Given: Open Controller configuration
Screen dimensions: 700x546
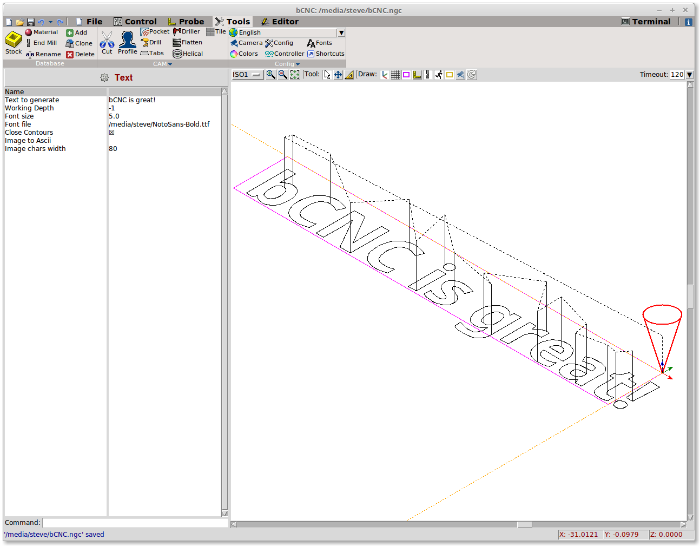Looking at the screenshot, I should click(285, 54).
